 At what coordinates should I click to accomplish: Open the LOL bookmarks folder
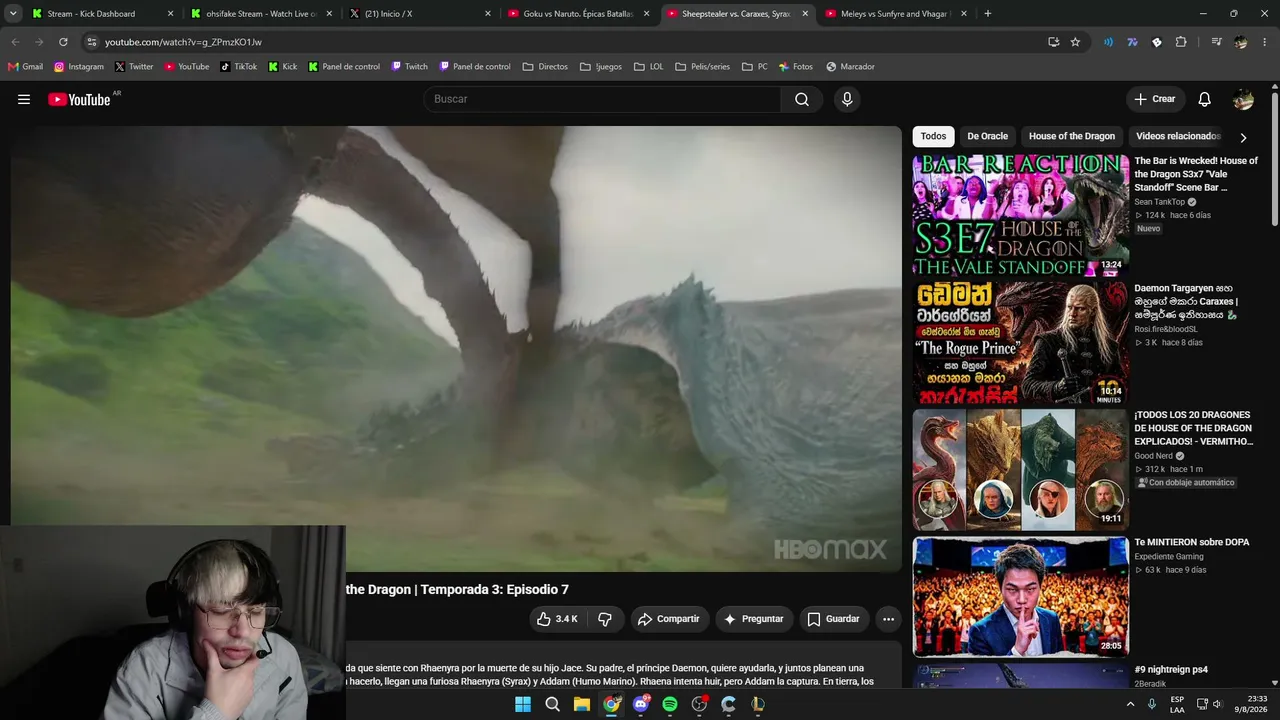click(649, 67)
